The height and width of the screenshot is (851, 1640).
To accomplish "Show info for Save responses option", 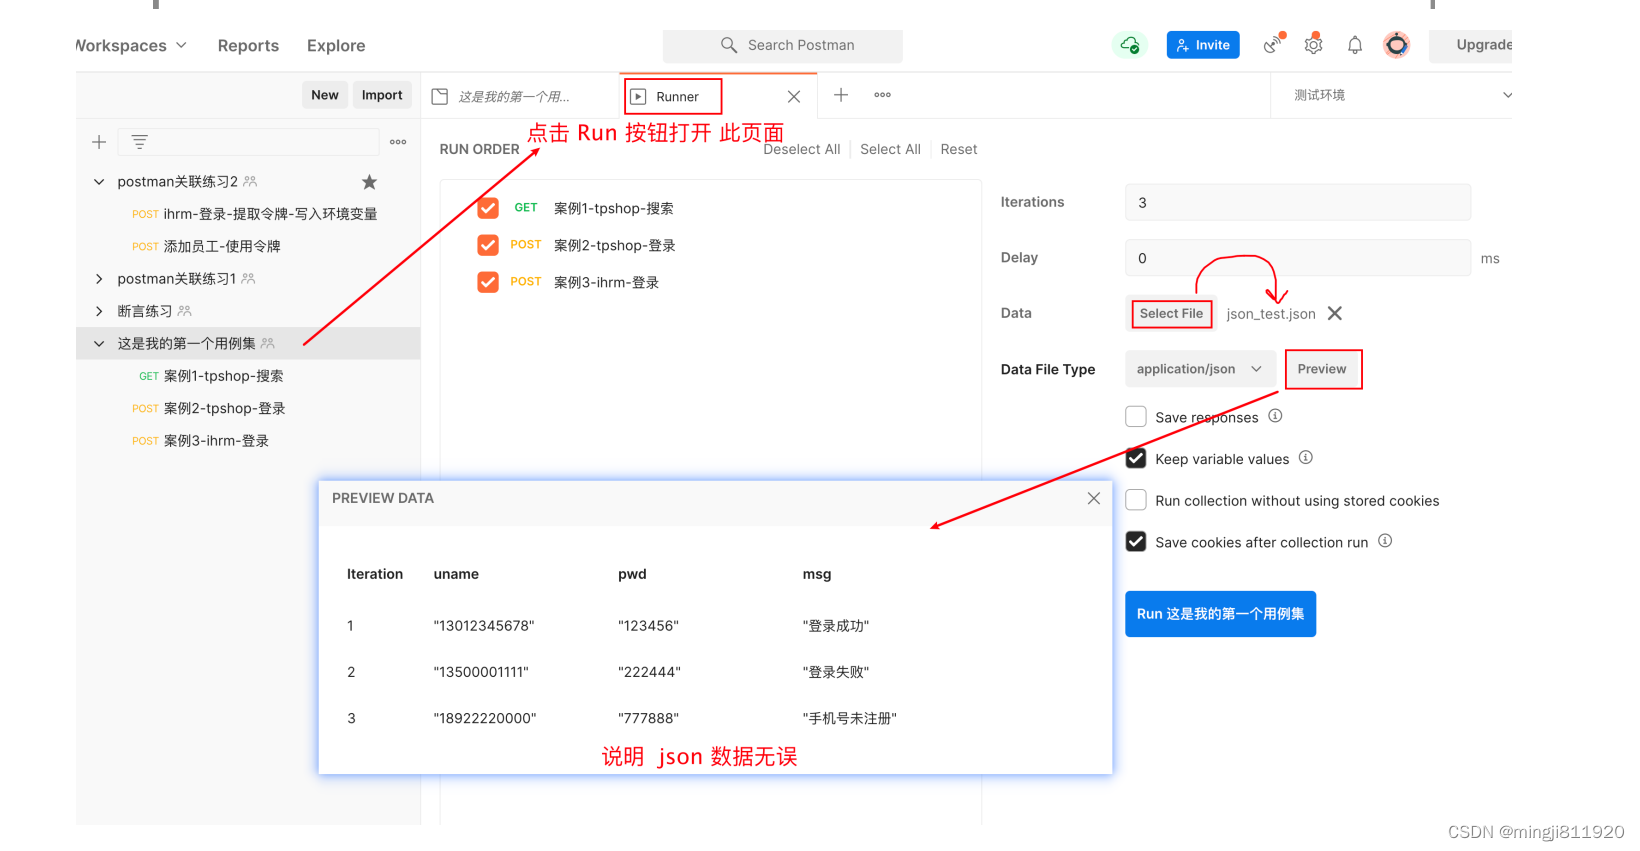I will [1275, 416].
